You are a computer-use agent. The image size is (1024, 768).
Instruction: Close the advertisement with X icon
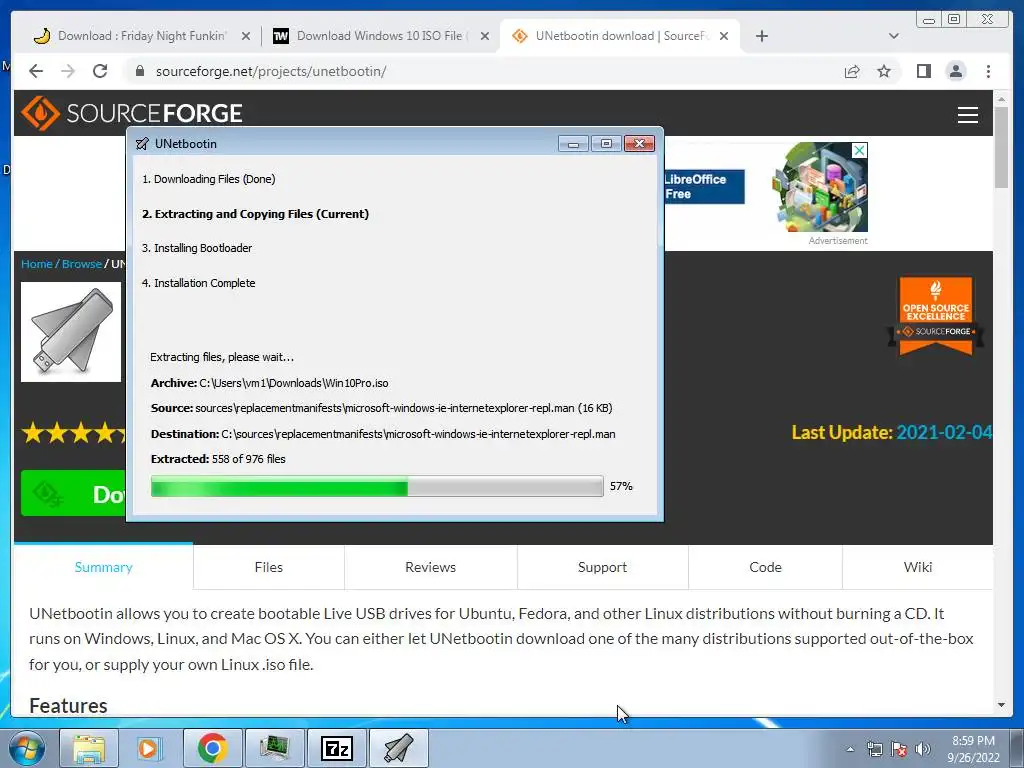click(860, 150)
